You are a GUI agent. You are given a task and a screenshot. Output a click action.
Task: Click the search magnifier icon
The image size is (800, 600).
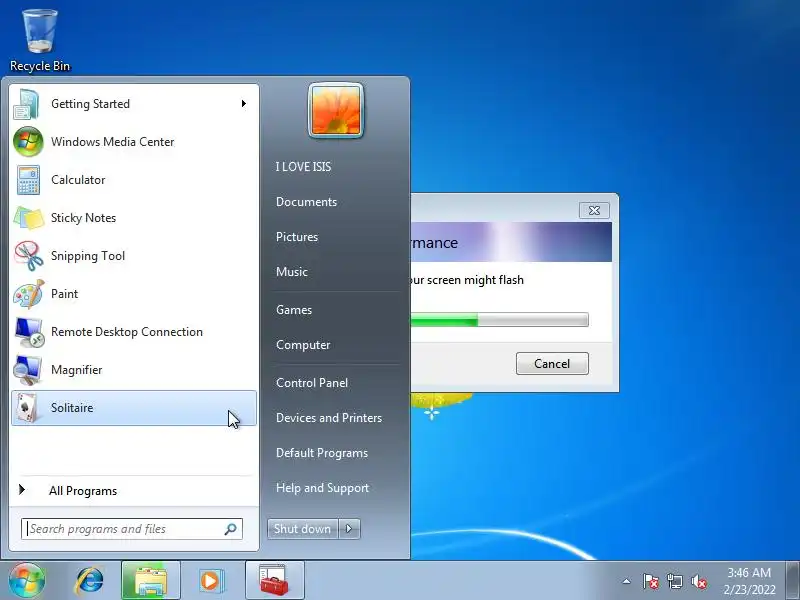pyautogui.click(x=231, y=529)
